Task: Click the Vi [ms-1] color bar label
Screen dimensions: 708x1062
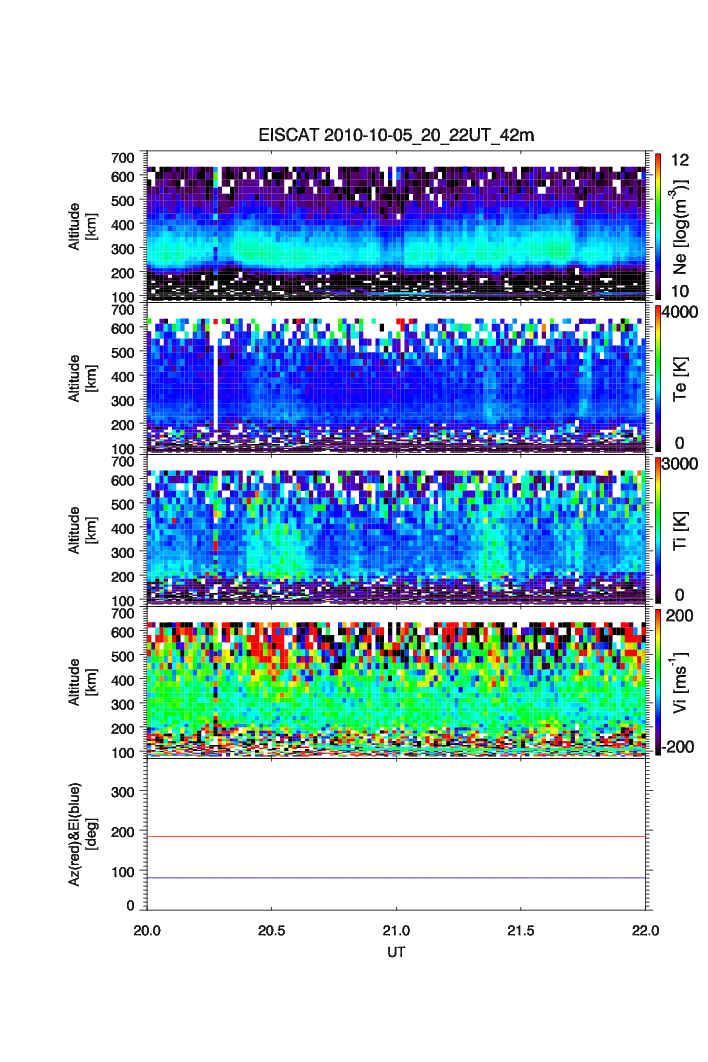Action: click(683, 681)
